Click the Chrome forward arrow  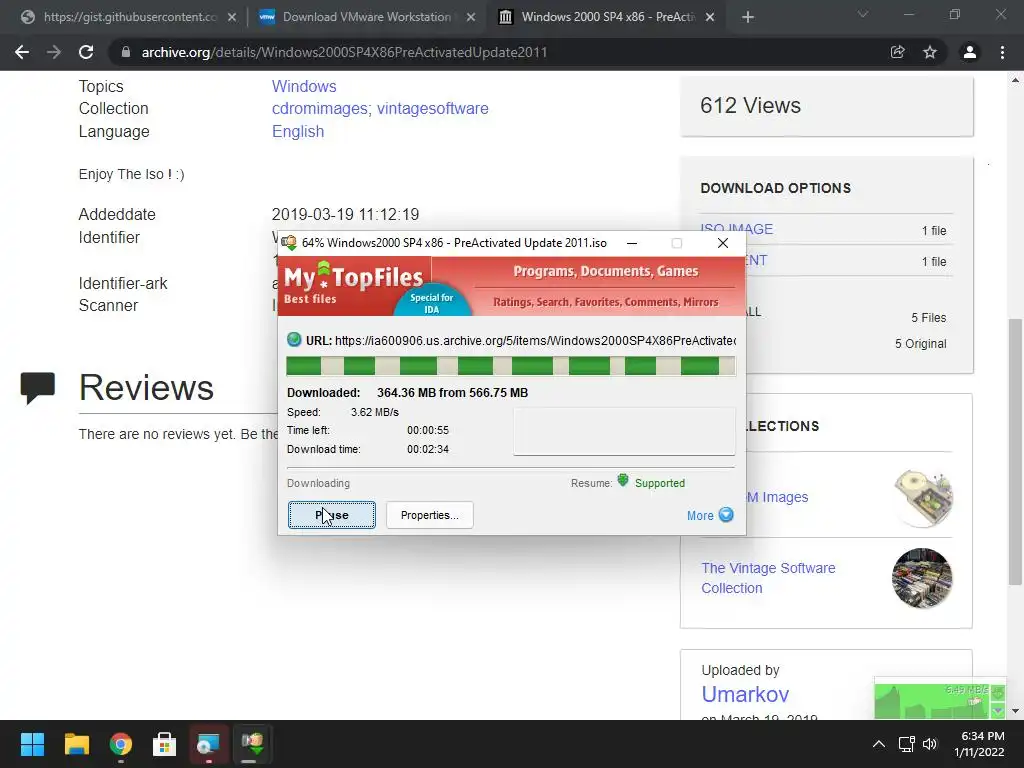(54, 52)
